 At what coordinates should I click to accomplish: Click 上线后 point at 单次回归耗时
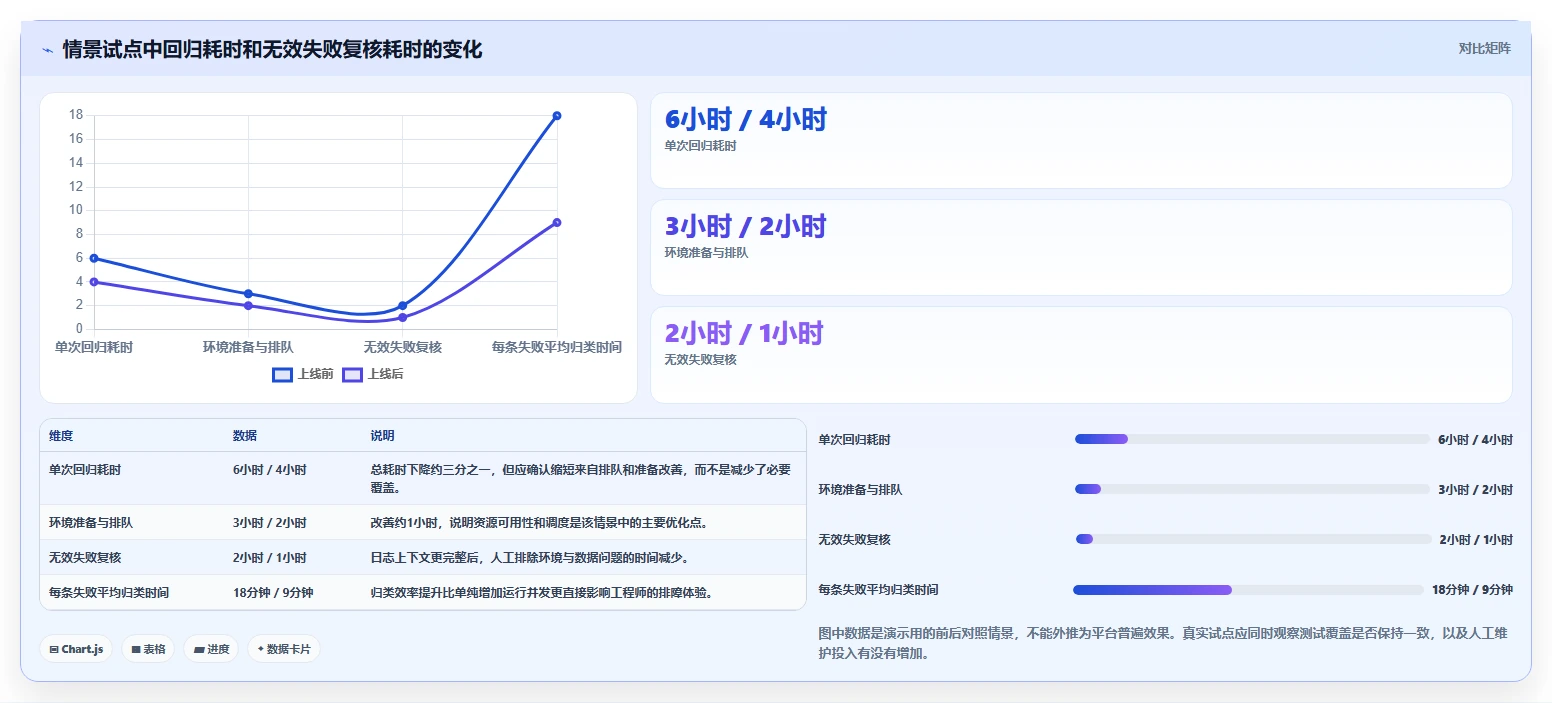click(94, 282)
